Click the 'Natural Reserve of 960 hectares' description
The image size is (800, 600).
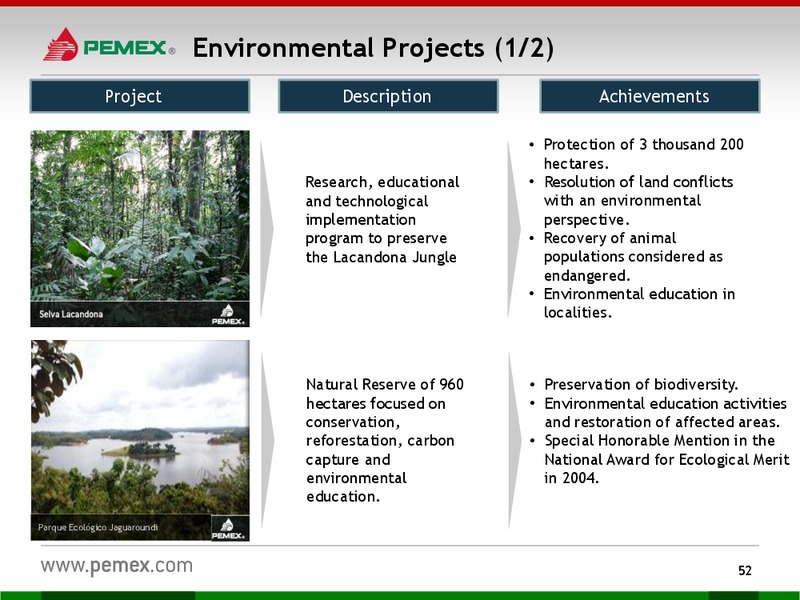(385, 440)
